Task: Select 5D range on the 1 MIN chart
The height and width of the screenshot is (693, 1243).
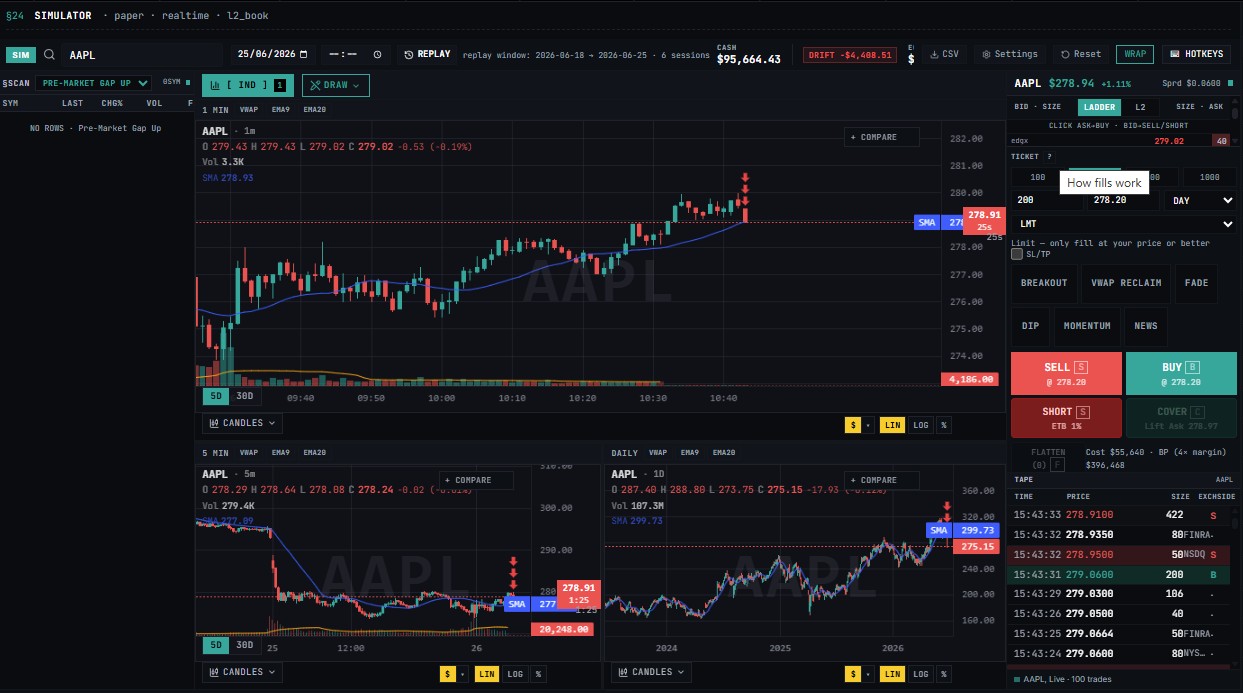Action: click(215, 396)
